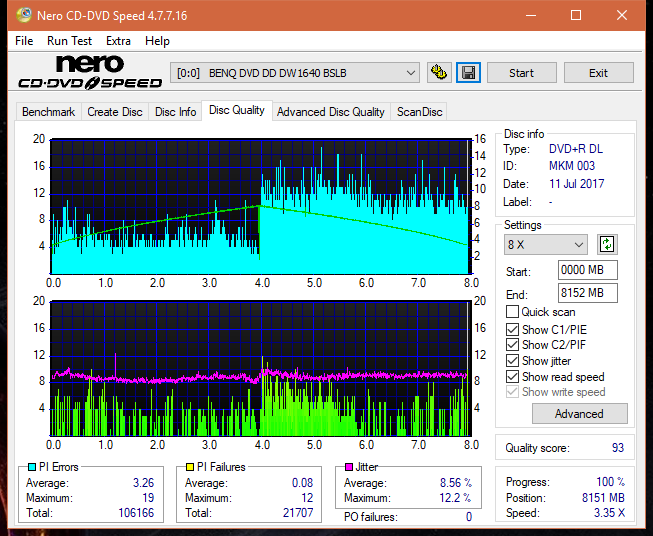
Task: Click PI Errors total 106166
Action: pos(136,513)
